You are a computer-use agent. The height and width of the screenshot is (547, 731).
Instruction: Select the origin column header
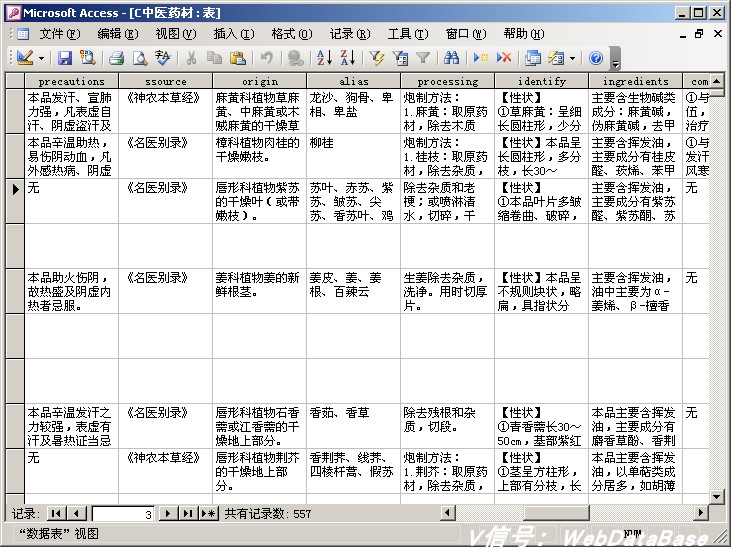[x=260, y=81]
